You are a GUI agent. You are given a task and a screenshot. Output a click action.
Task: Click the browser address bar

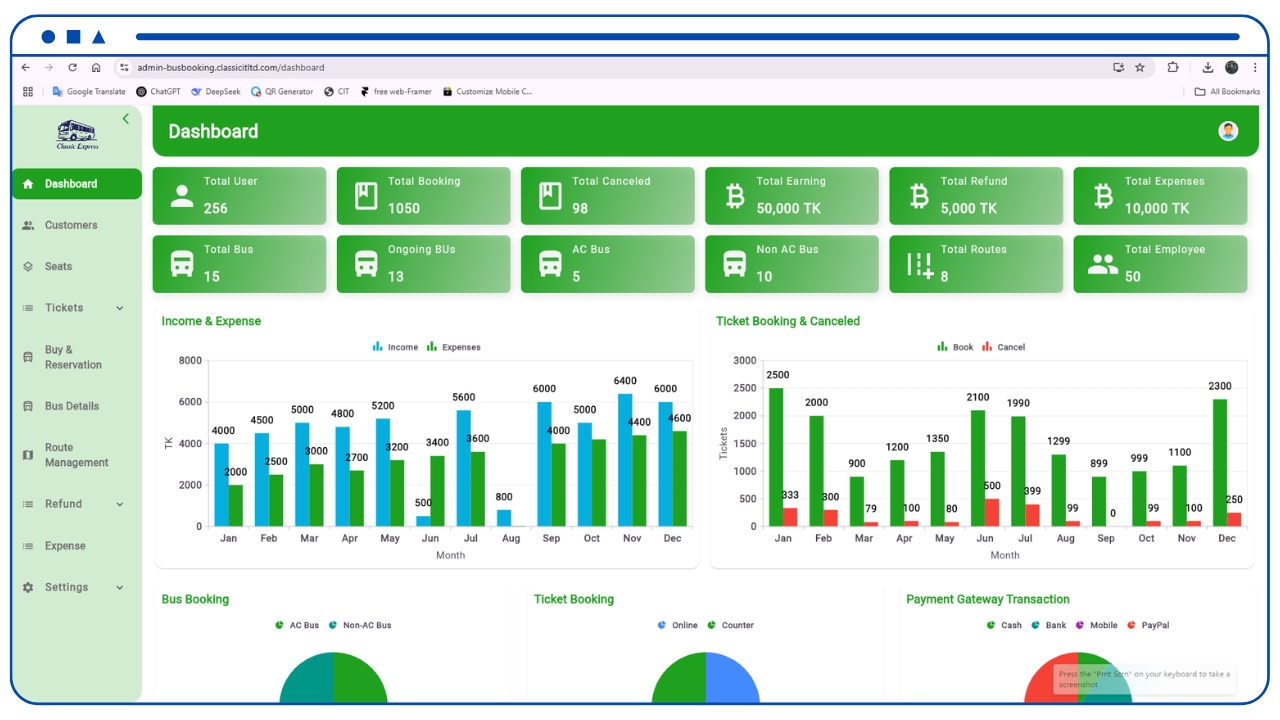[x=620, y=68]
